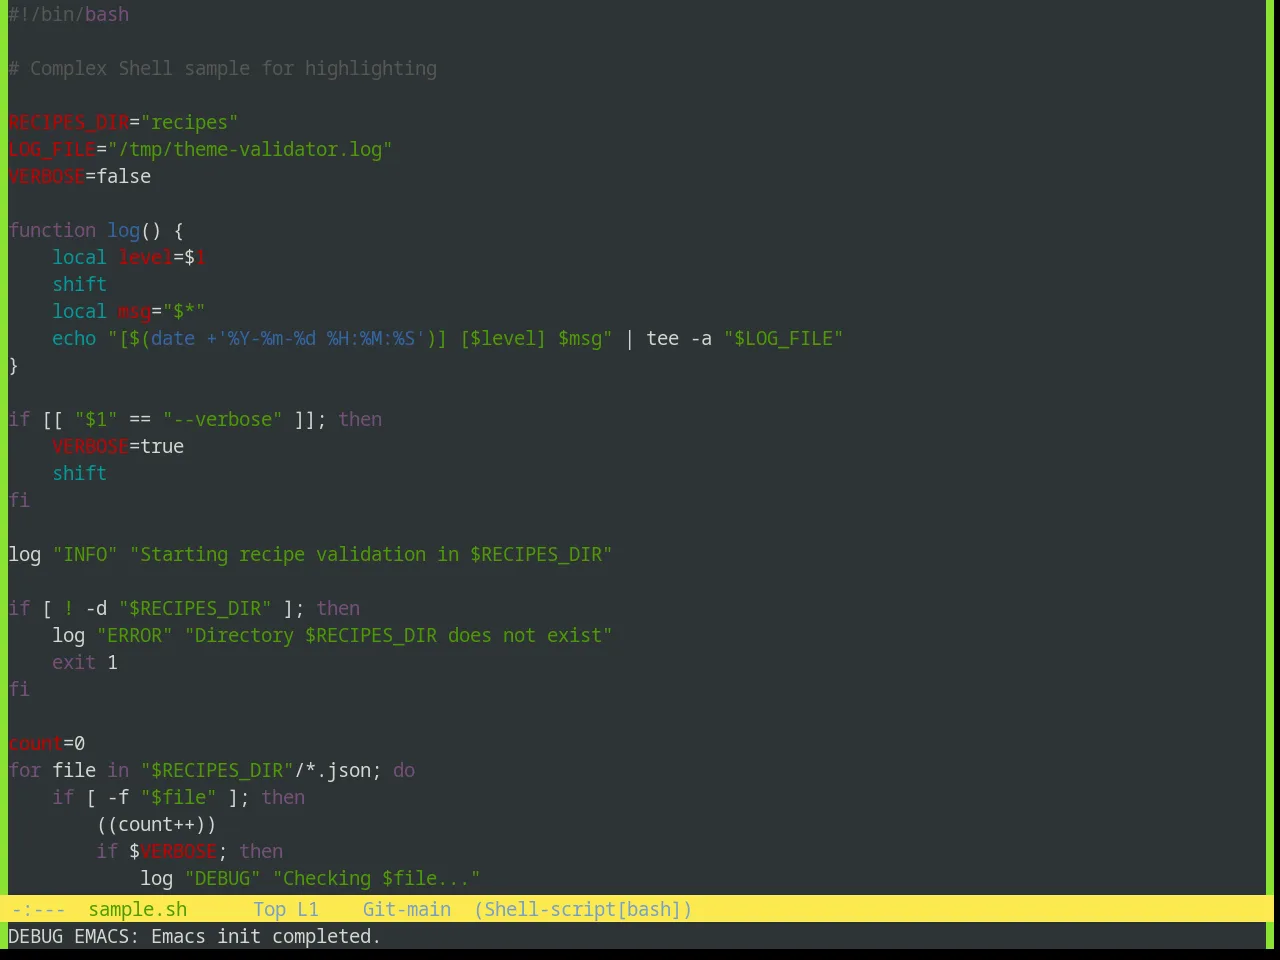Click '[$level]' in the echo string
This screenshot has height=960, width=1280.
503,338
